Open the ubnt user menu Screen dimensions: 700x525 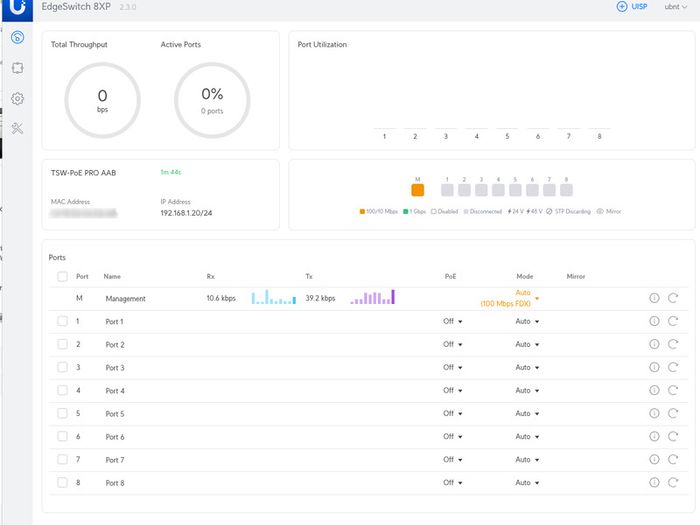click(x=675, y=7)
